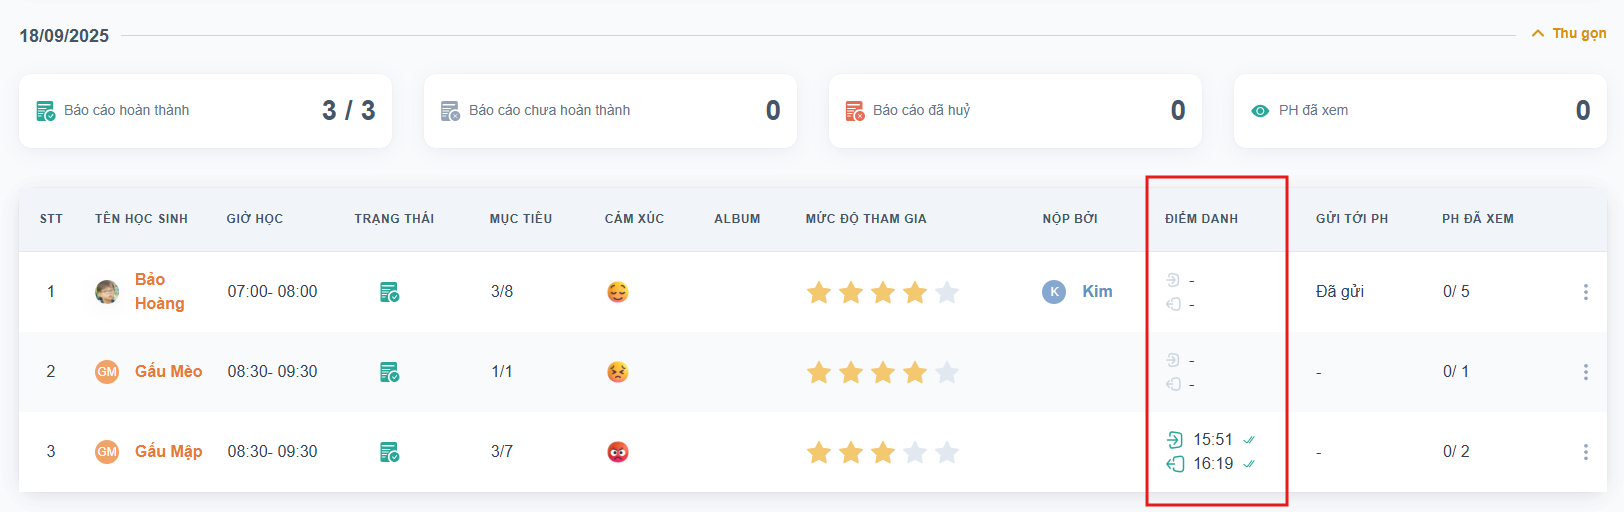Click completed report status icon for Gấu Mèo

[390, 372]
